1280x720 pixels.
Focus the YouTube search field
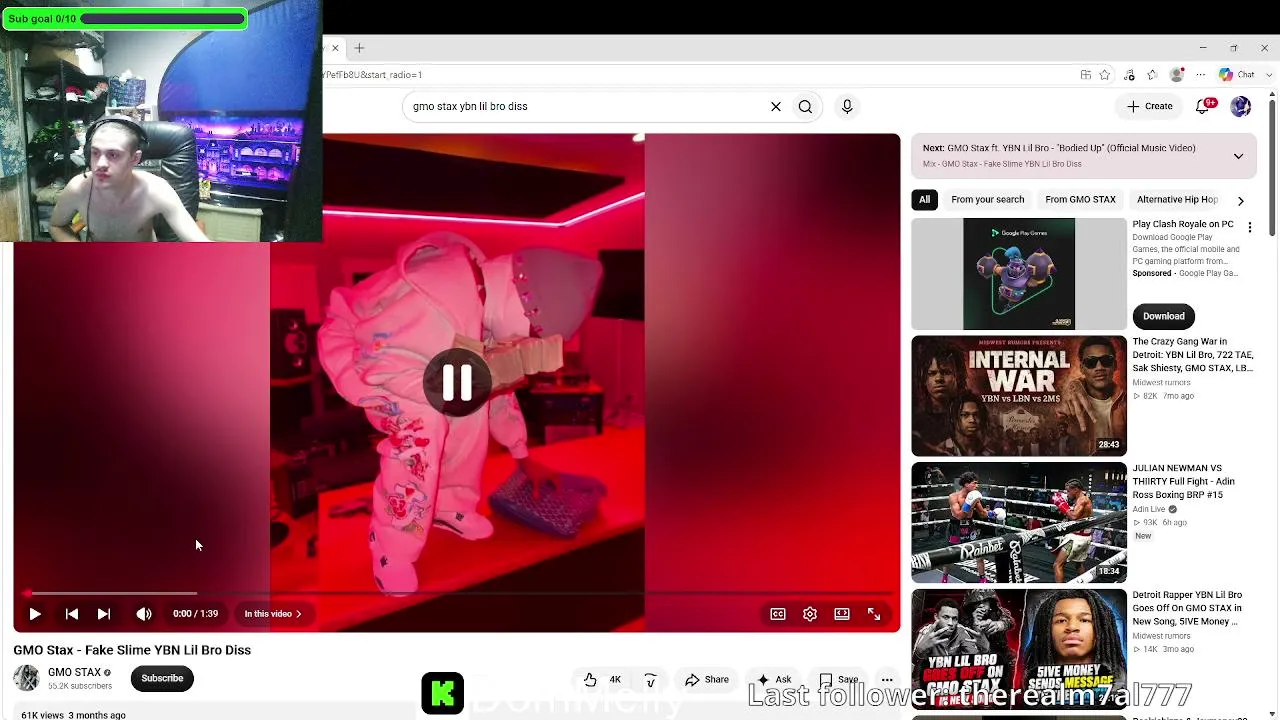pyautogui.click(x=585, y=106)
